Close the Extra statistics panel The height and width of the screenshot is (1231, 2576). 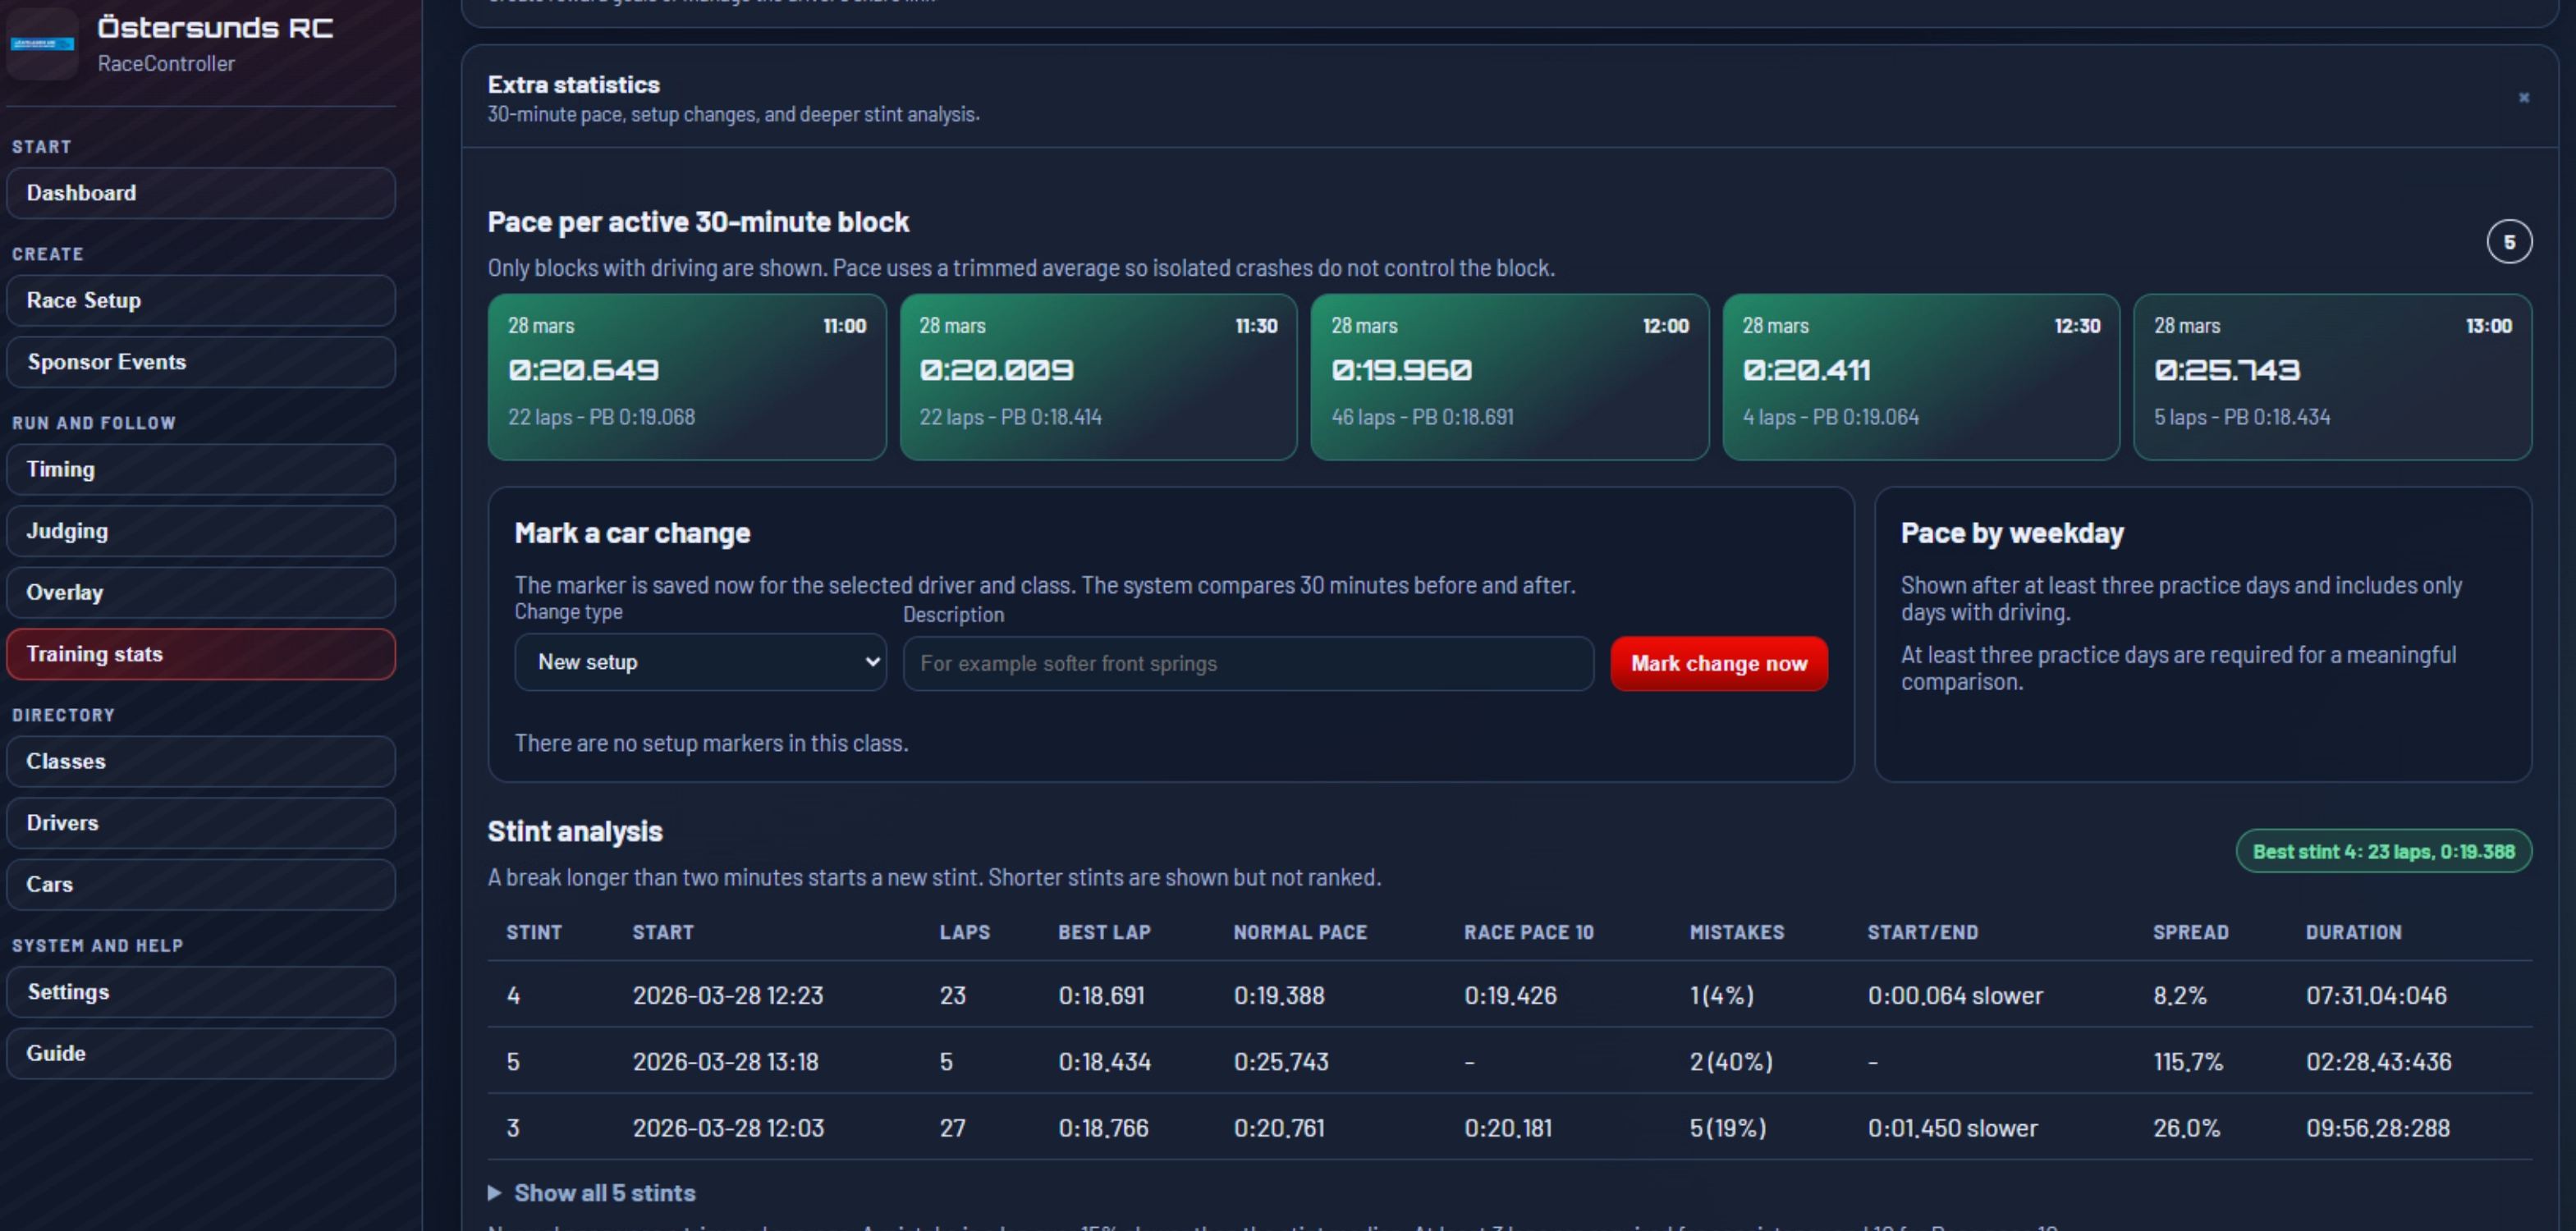(2523, 97)
